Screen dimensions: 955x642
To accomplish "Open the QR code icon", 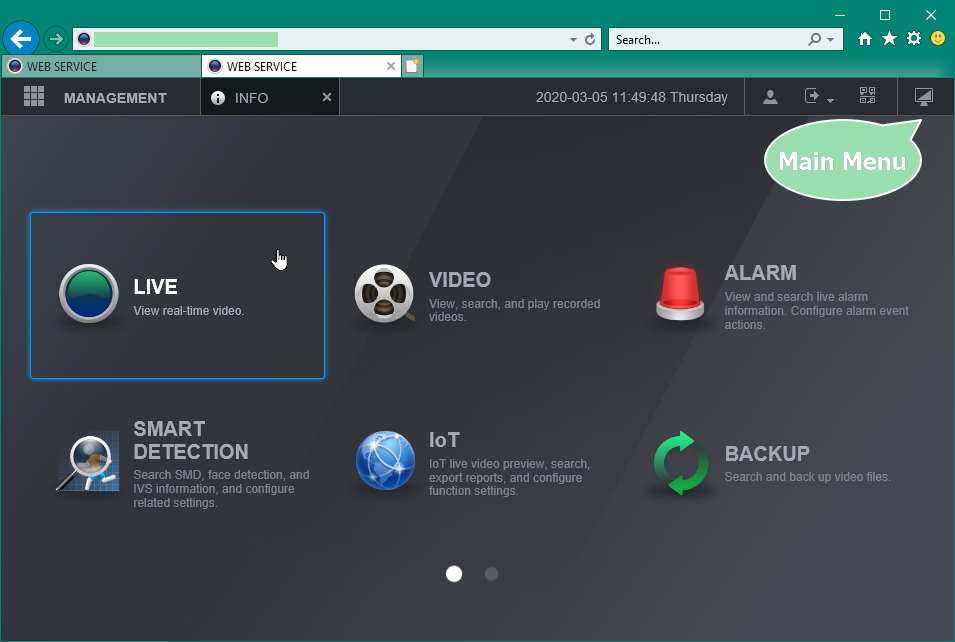I will 867,97.
